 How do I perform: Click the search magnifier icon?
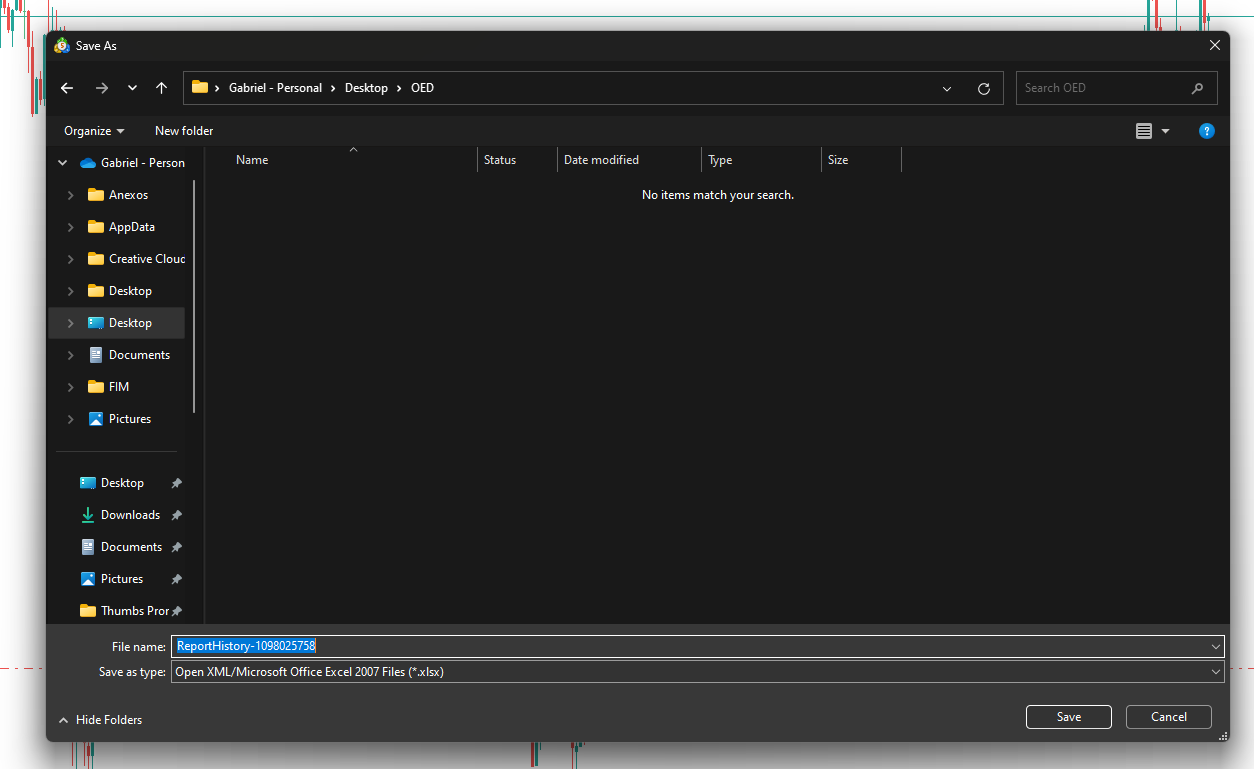1197,88
